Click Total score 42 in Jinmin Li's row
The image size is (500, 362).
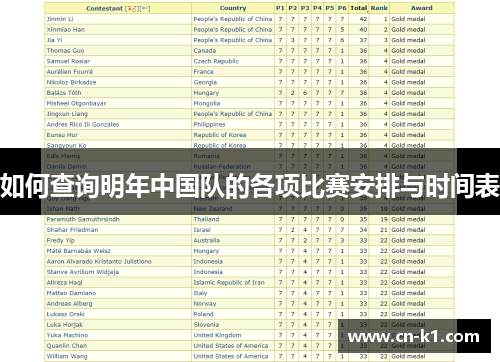tap(363, 19)
